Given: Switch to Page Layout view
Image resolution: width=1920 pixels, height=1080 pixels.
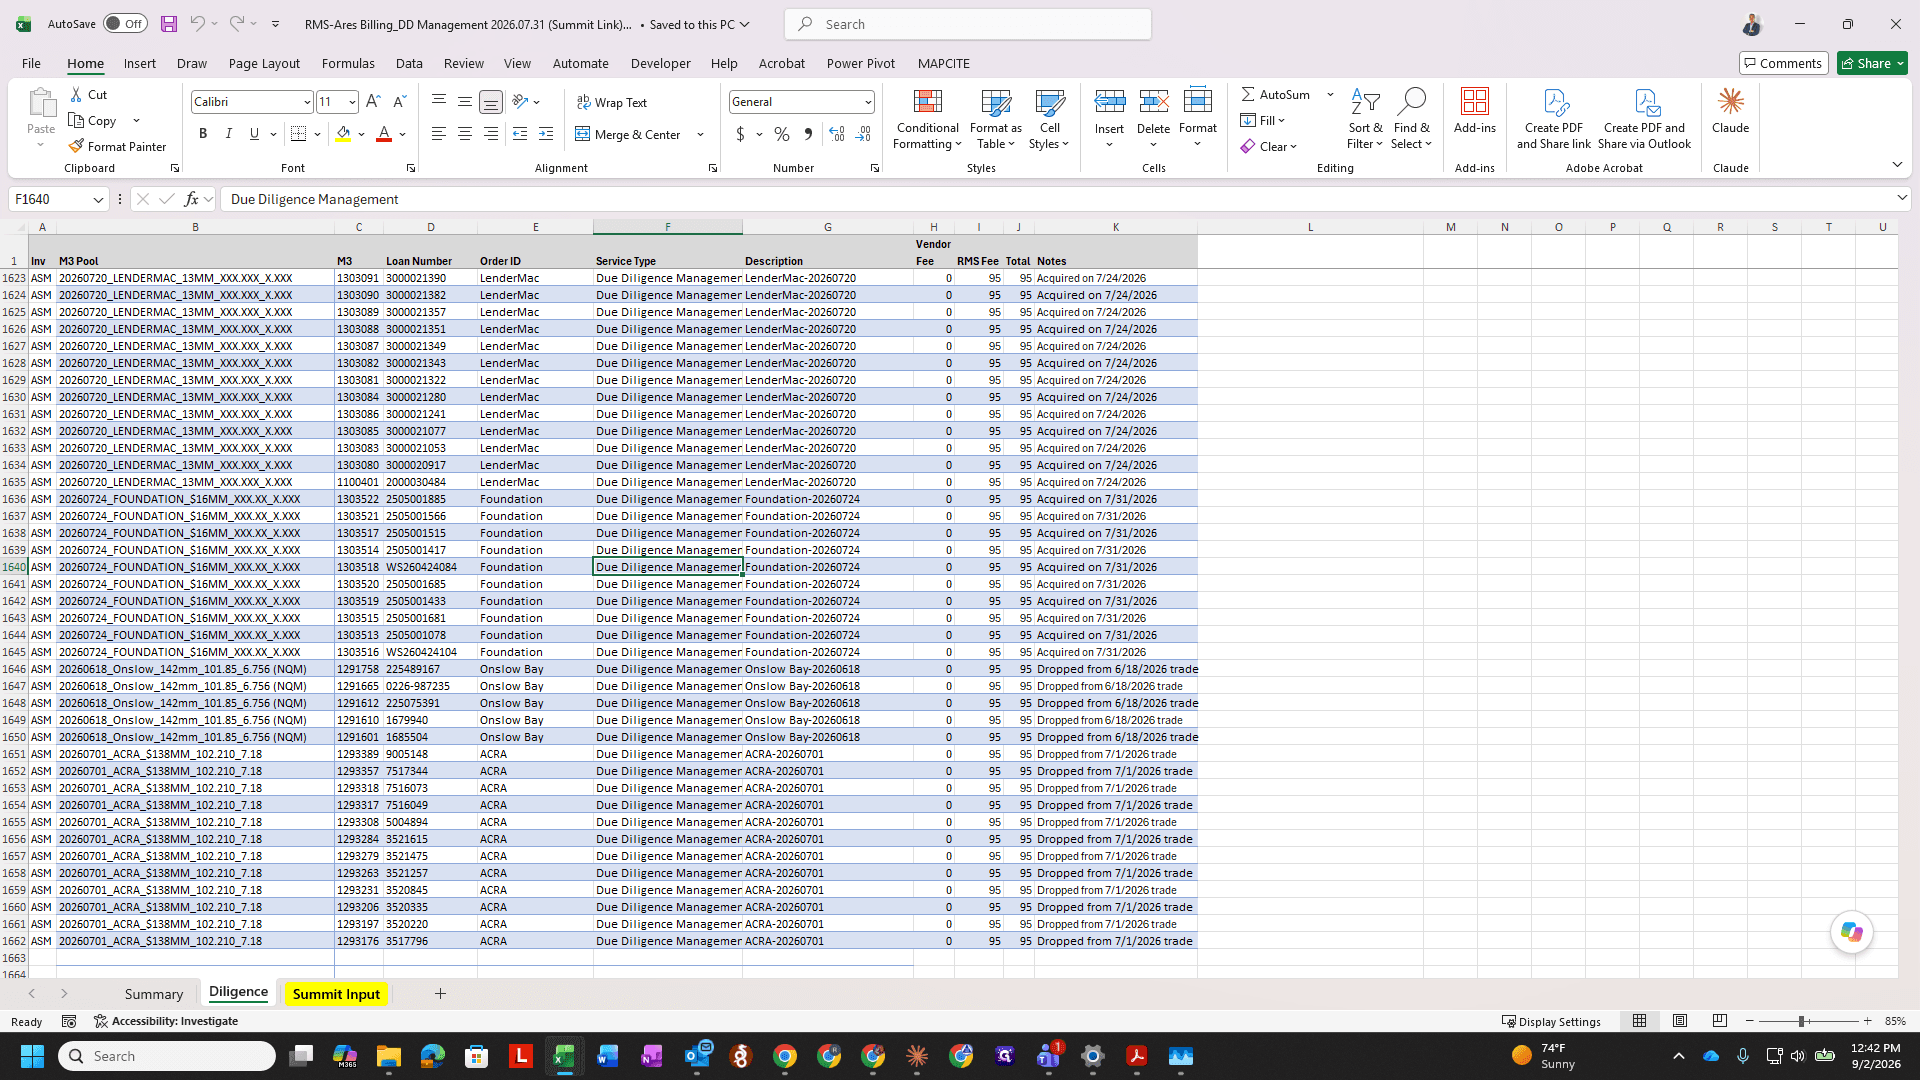Looking at the screenshot, I should (x=1680, y=1021).
